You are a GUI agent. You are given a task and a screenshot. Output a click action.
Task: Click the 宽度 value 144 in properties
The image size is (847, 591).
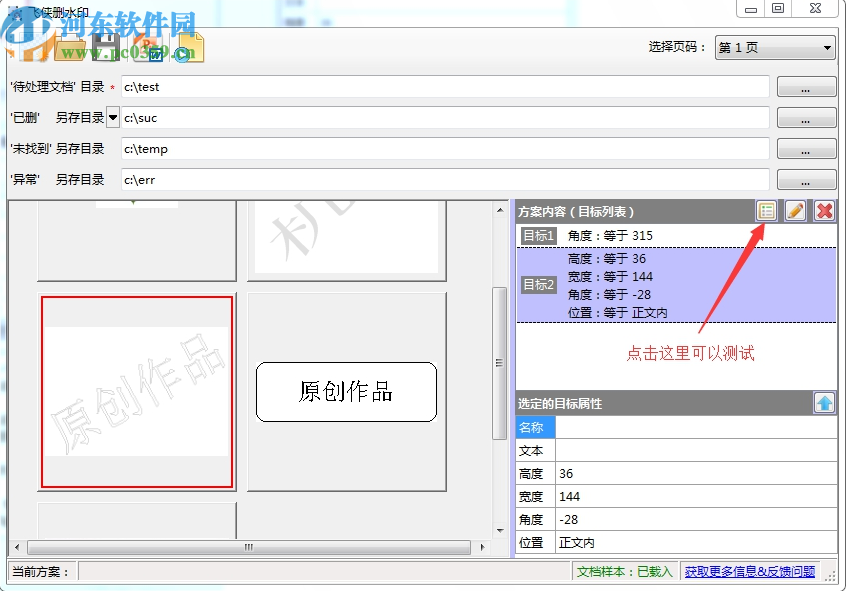tap(696, 496)
